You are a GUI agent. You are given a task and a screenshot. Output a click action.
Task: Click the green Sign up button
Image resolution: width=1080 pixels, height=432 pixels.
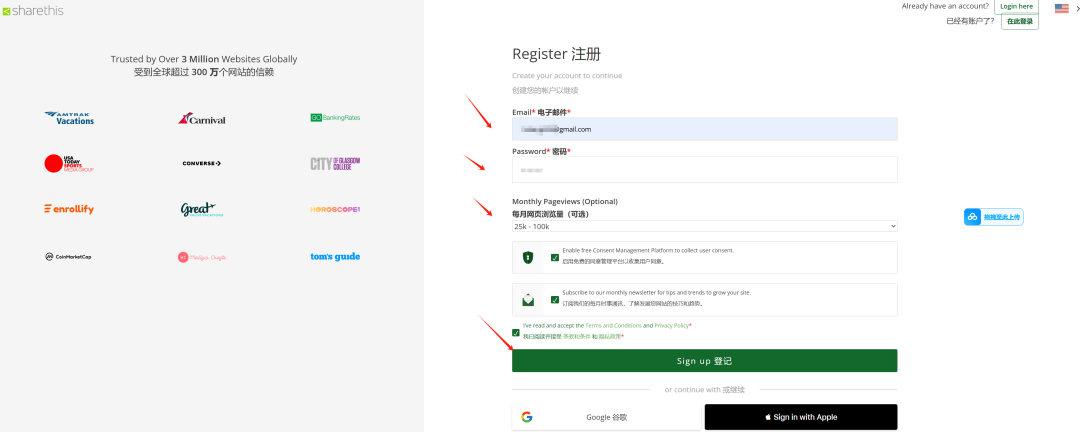pyautogui.click(x=705, y=360)
